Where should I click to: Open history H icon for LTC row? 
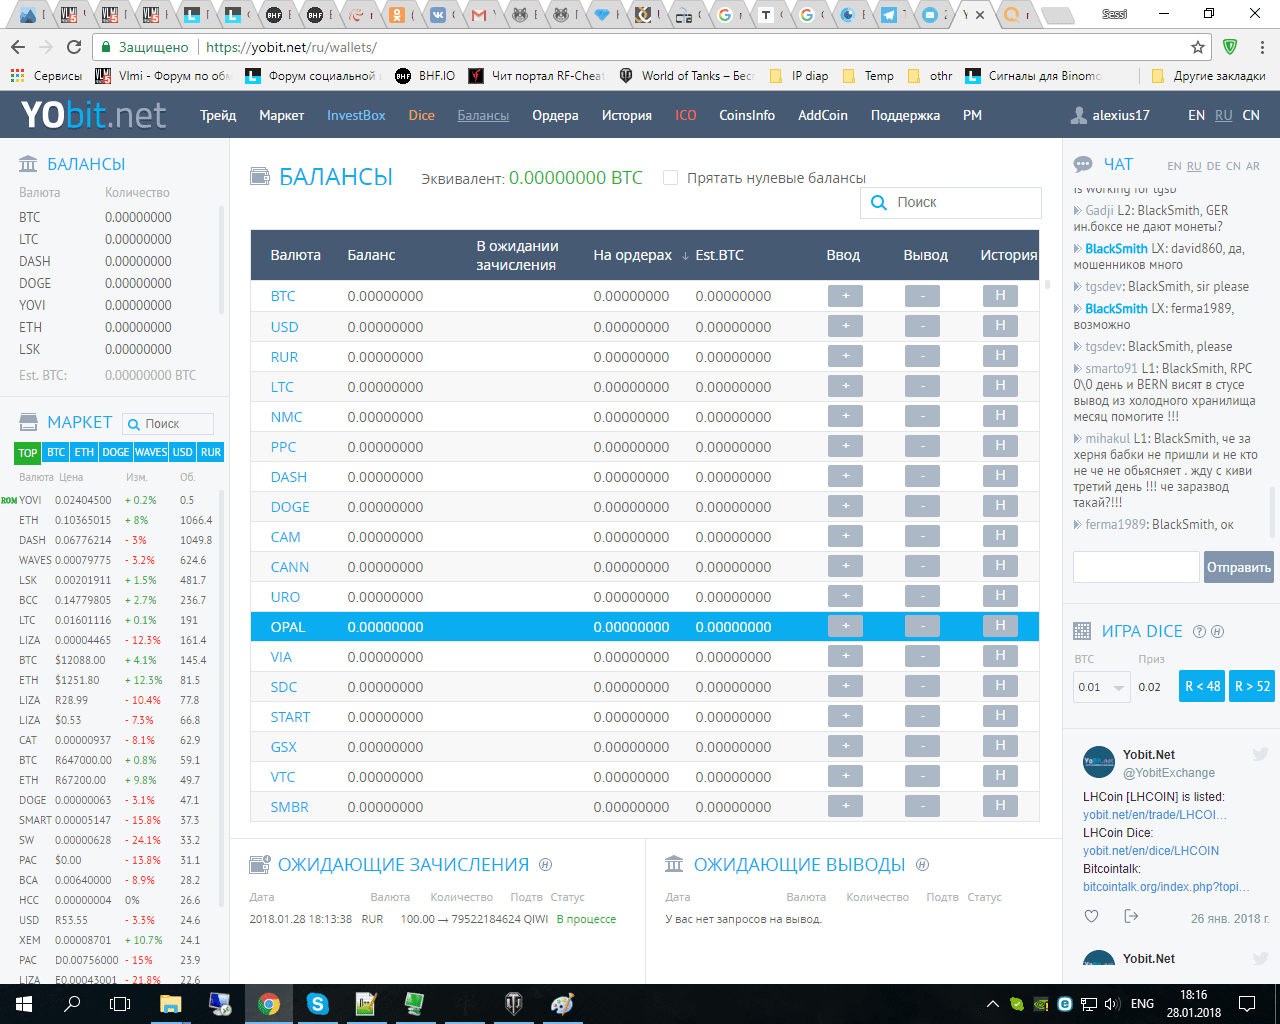(1000, 386)
